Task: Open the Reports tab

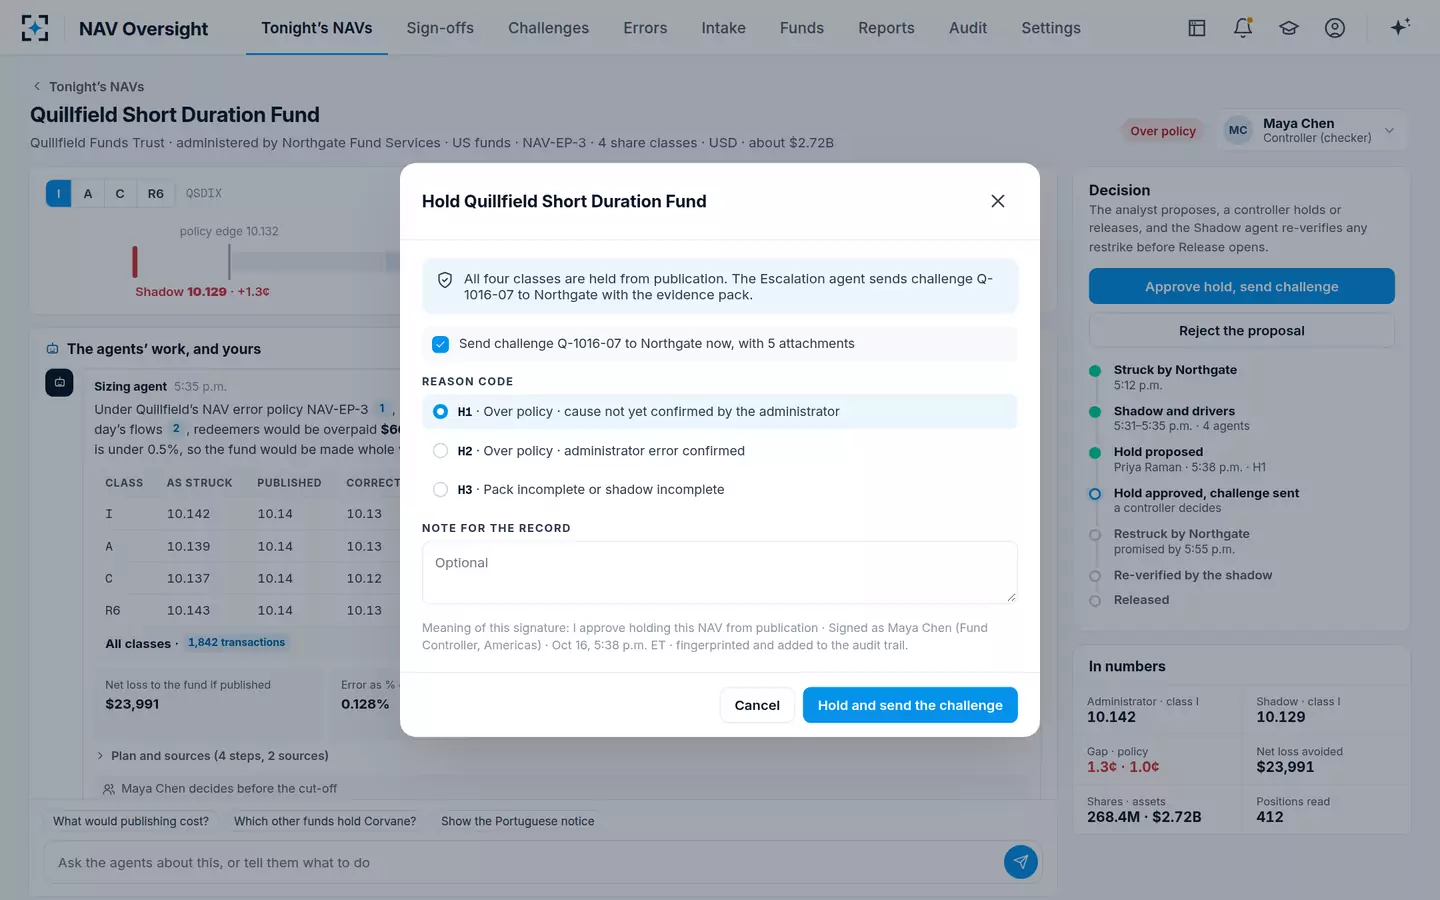Action: (x=886, y=28)
